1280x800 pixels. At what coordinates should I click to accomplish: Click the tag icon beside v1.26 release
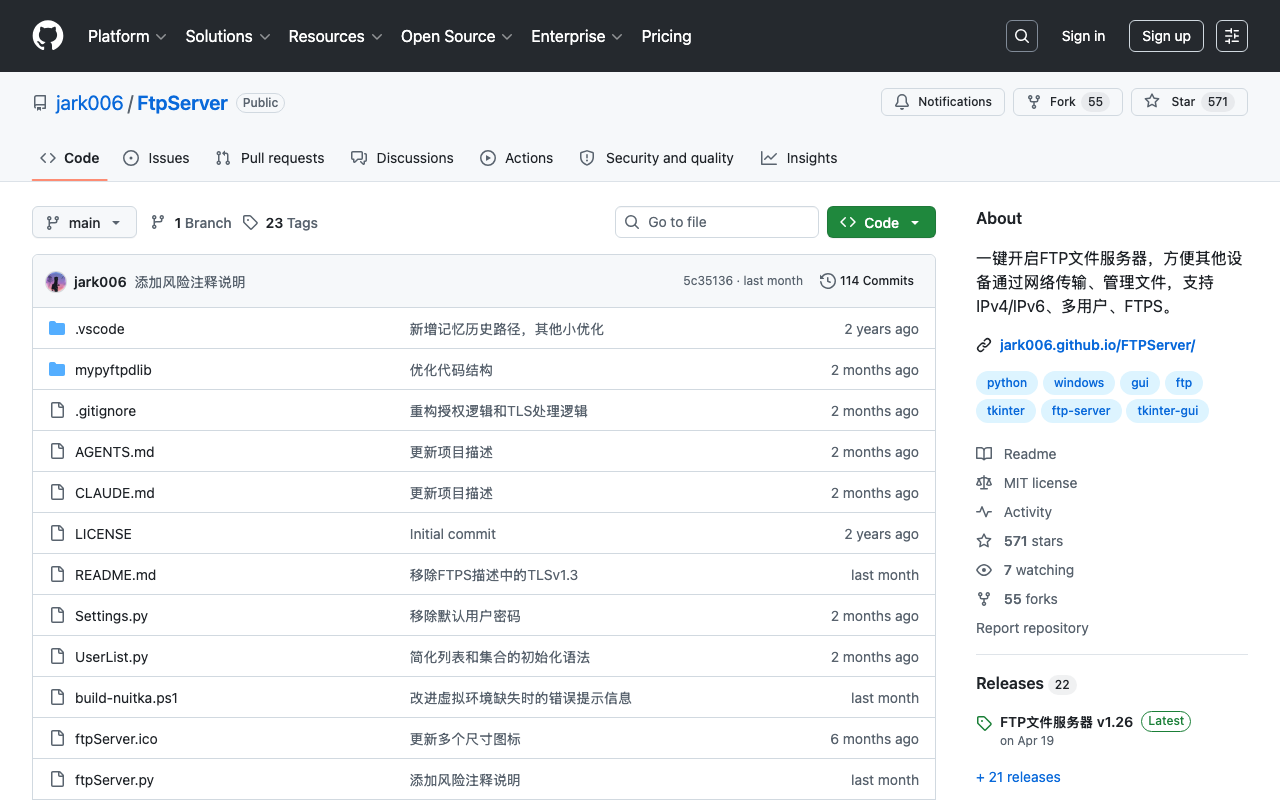tap(984, 722)
